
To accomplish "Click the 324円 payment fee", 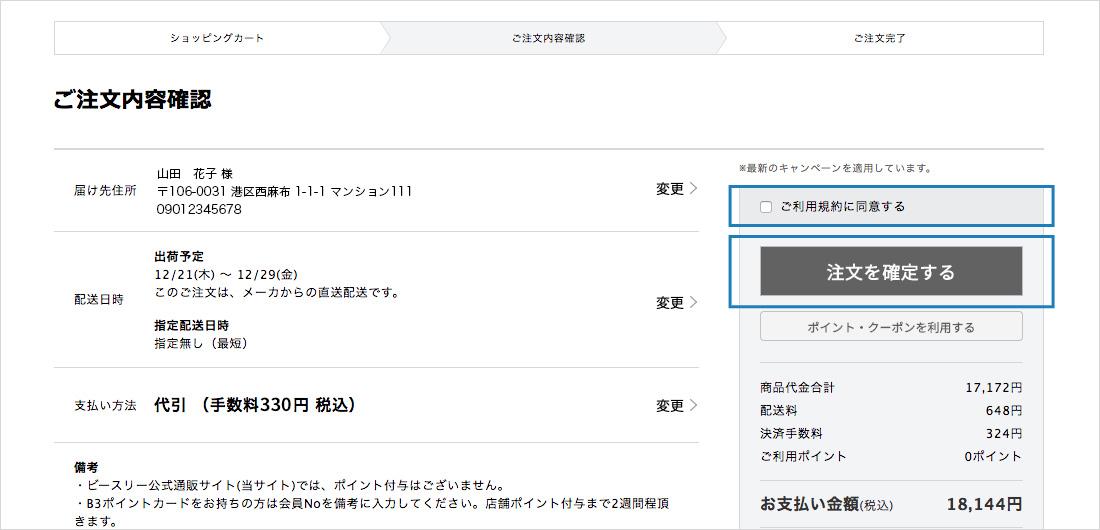I will click(1003, 433).
